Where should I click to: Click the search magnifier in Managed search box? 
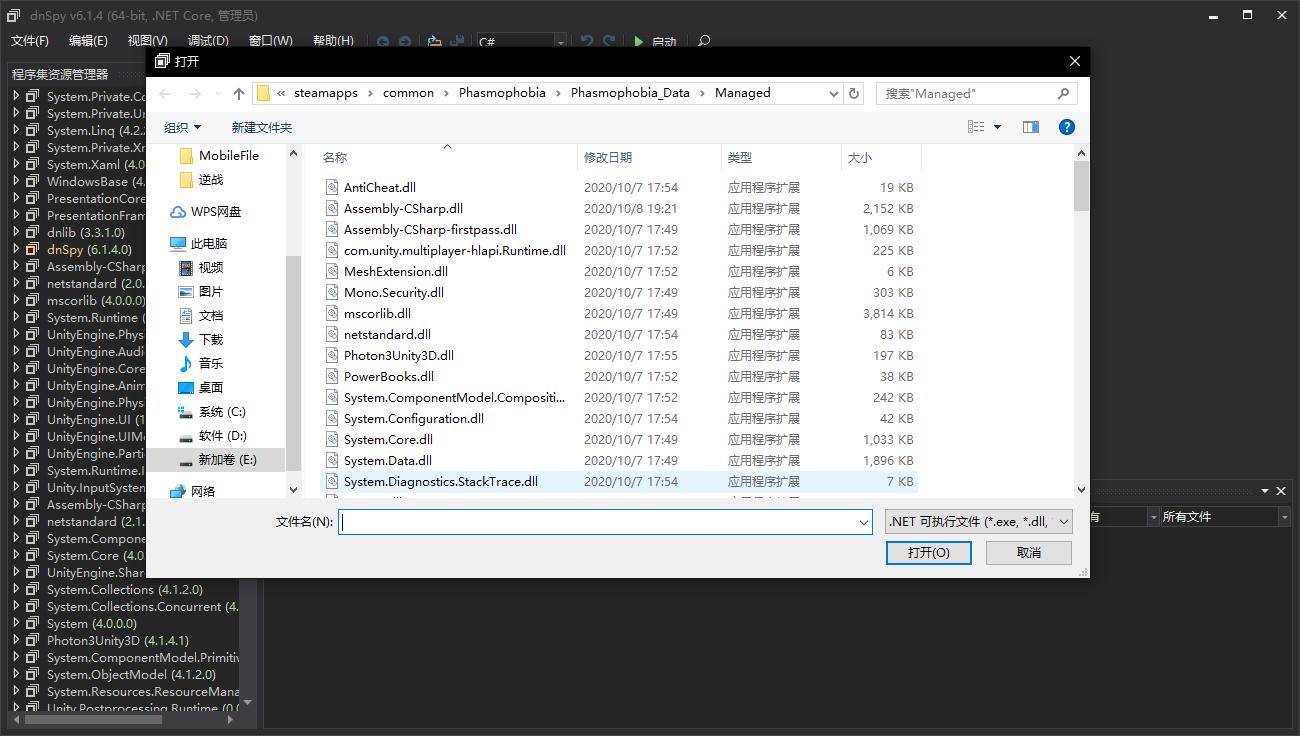[1063, 93]
